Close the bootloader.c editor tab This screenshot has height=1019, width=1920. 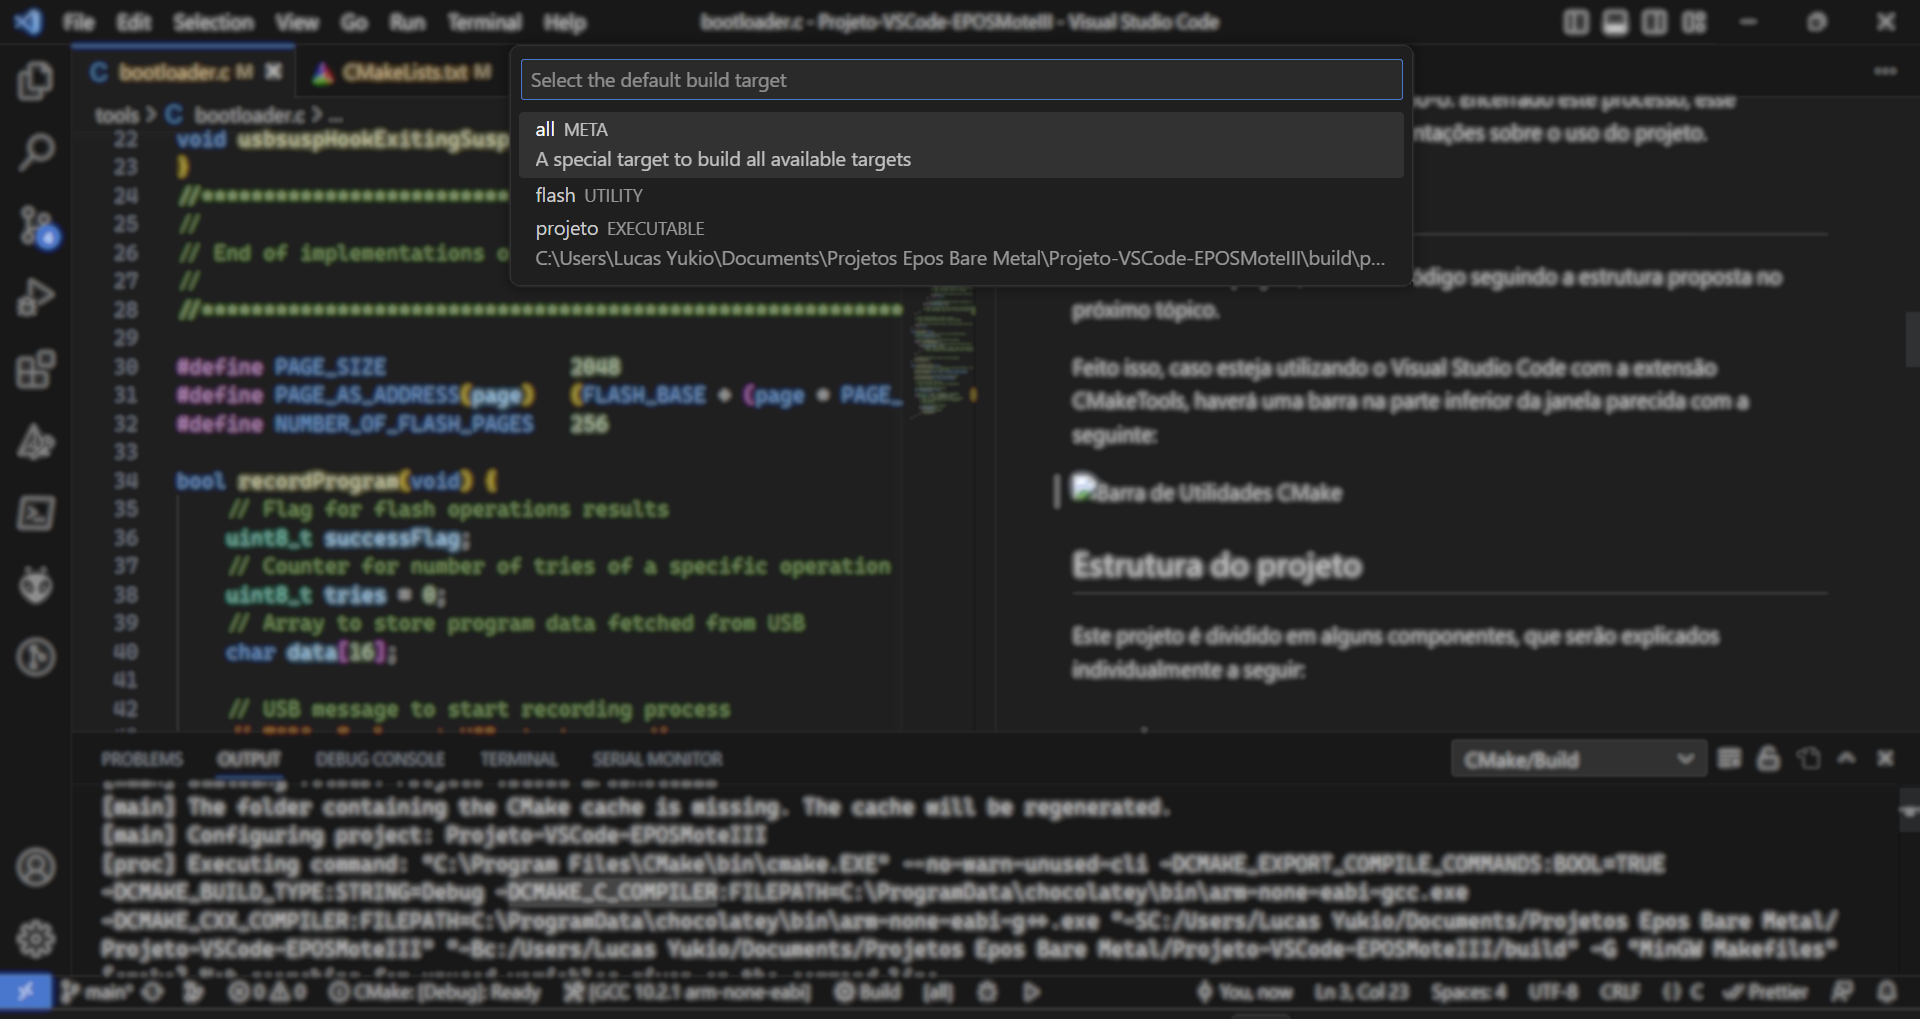(273, 71)
